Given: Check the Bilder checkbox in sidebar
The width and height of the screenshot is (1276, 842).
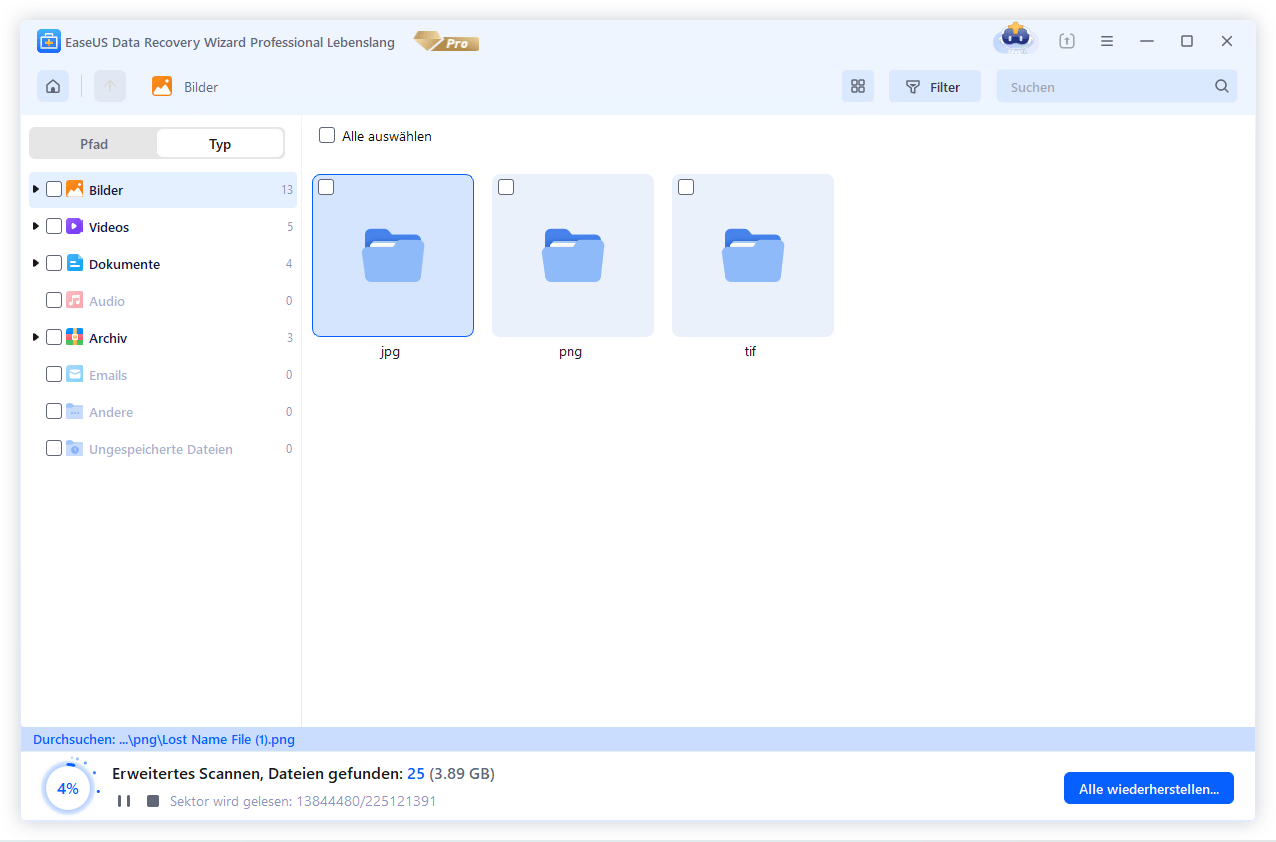Looking at the screenshot, I should pos(54,189).
